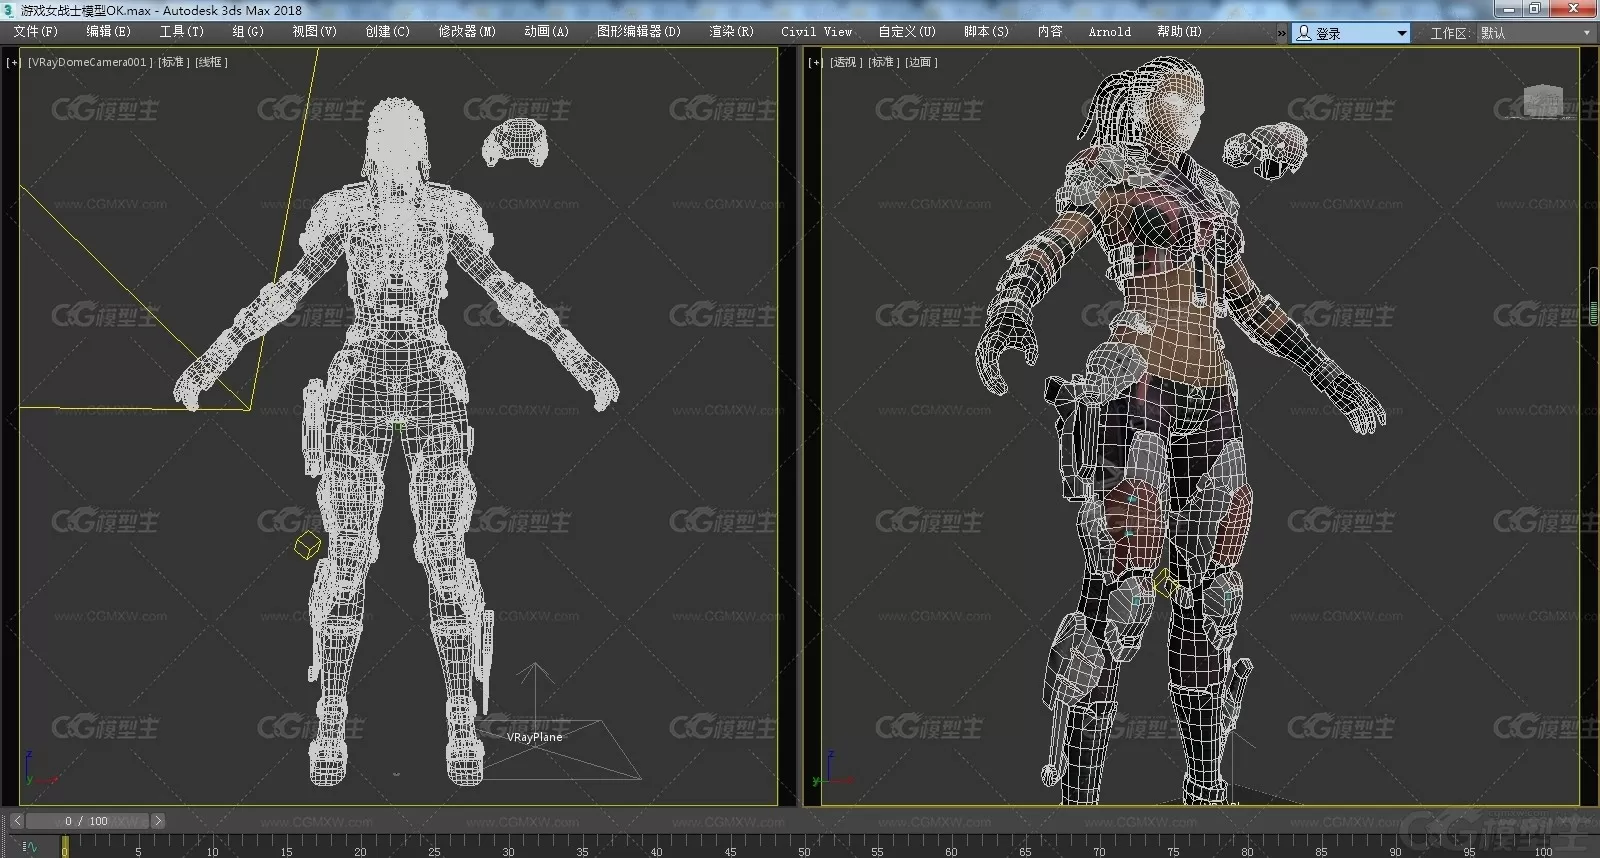Open the 脚本(S) menu
Viewport: 1600px width, 858px height.
tap(986, 32)
